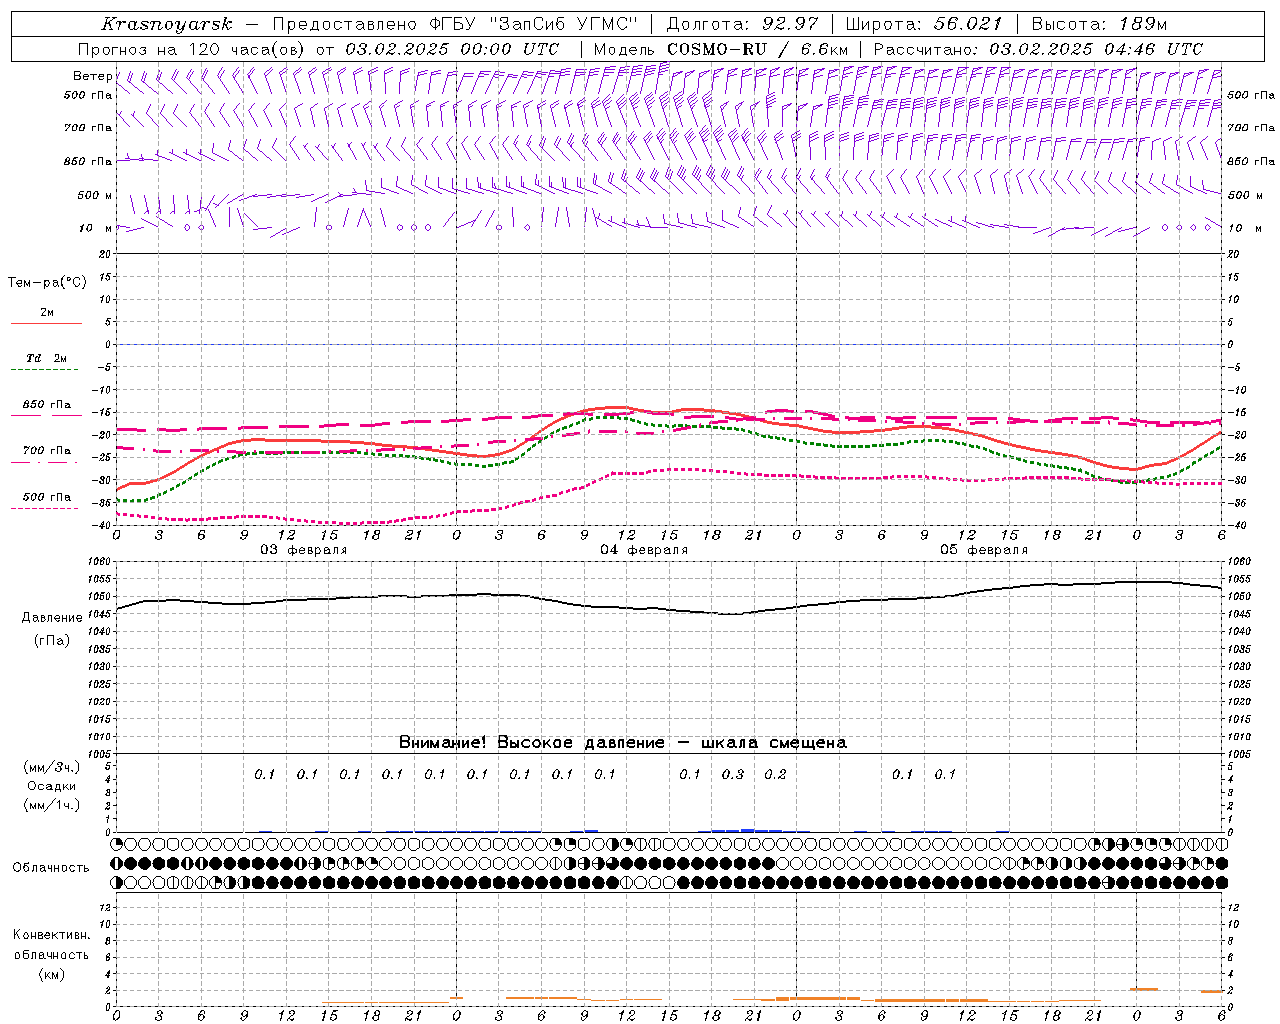Viewport: 1280px width, 1024px height.
Task: Click the '04 февраля' date label
Action: [644, 550]
